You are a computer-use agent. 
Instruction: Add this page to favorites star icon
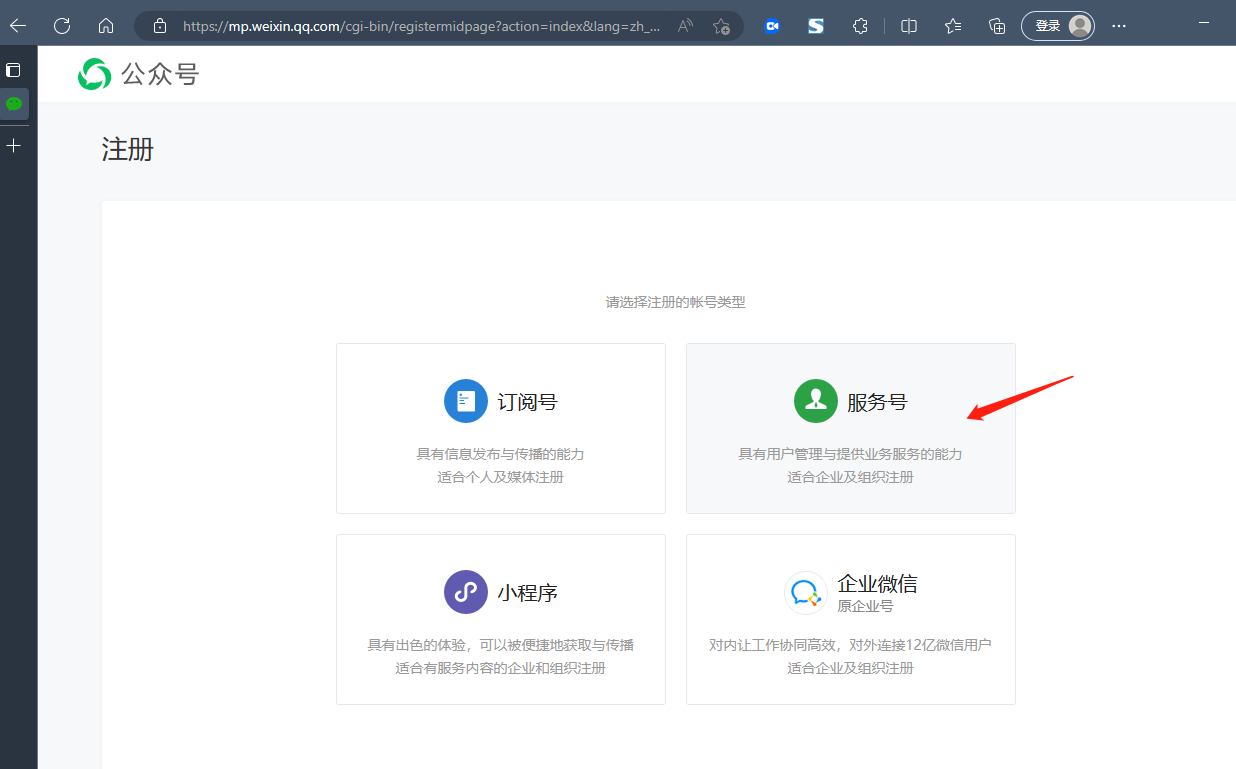pyautogui.click(x=721, y=26)
